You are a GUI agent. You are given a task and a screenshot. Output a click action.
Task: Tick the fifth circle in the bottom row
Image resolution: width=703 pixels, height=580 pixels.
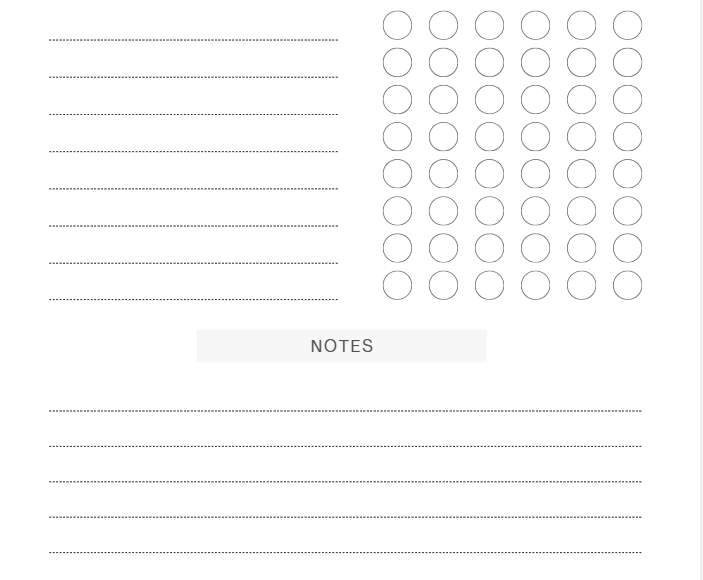(581, 285)
